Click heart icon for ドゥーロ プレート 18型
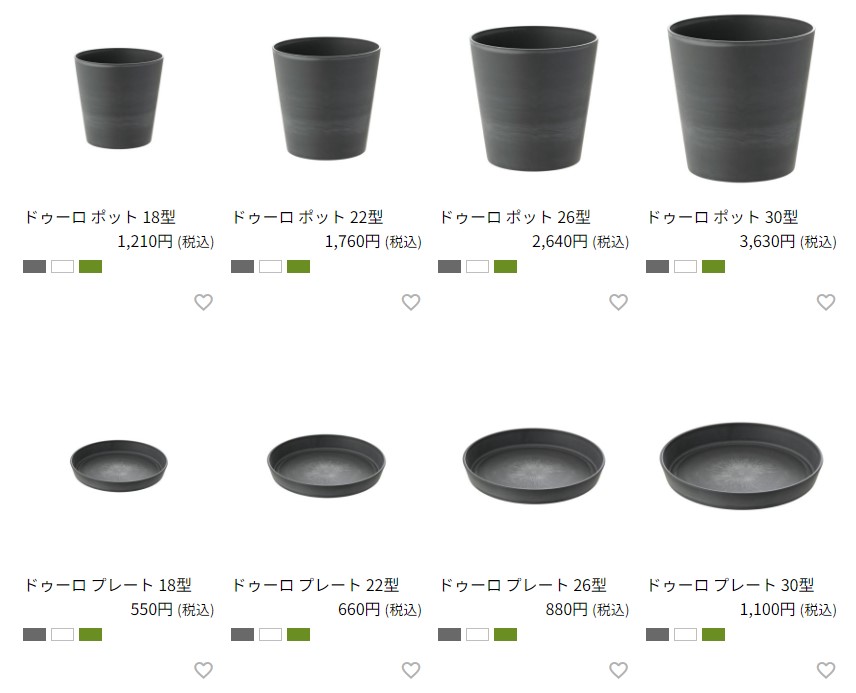The width and height of the screenshot is (856, 693). tap(204, 670)
